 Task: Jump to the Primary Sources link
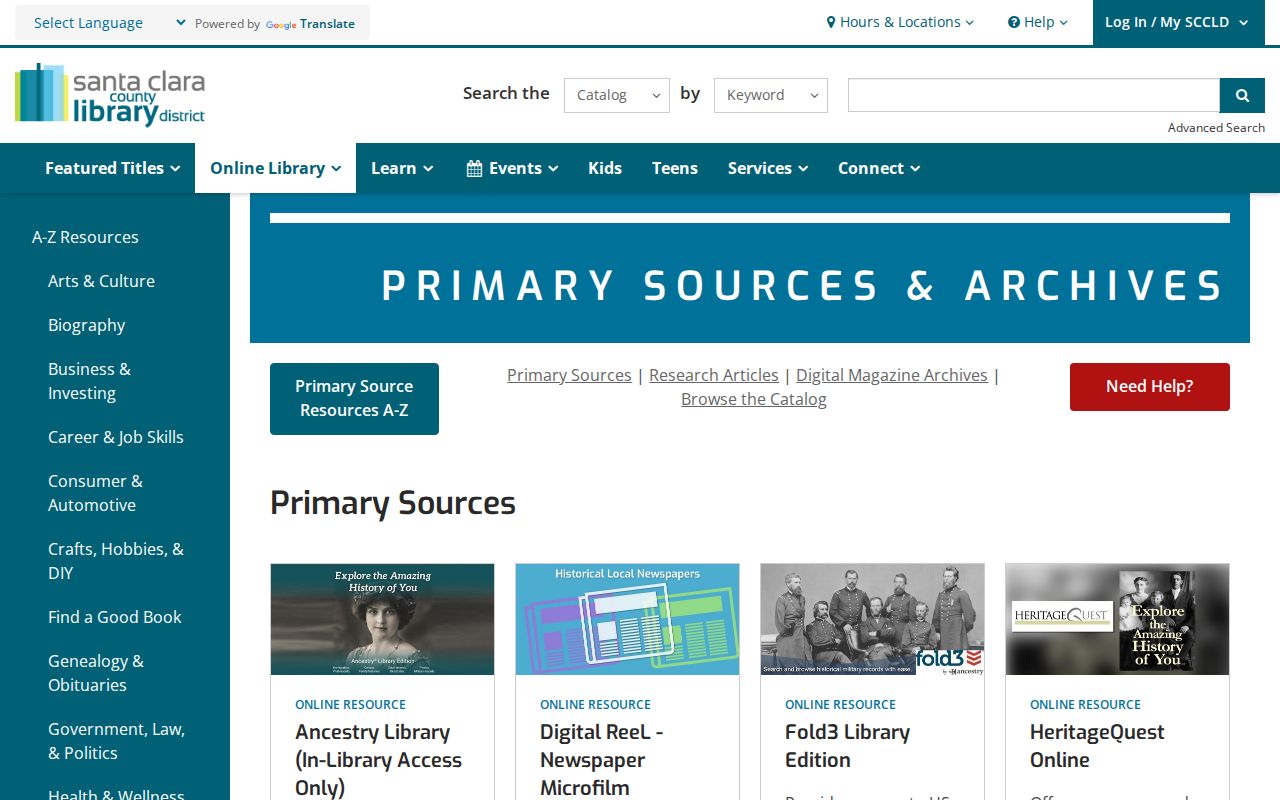(569, 375)
